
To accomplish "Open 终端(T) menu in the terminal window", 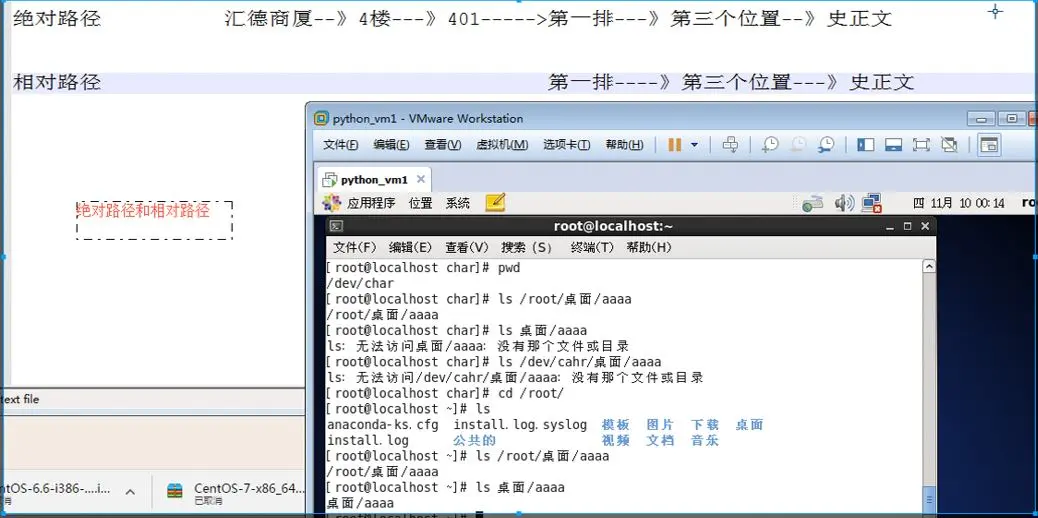I will 592,247.
